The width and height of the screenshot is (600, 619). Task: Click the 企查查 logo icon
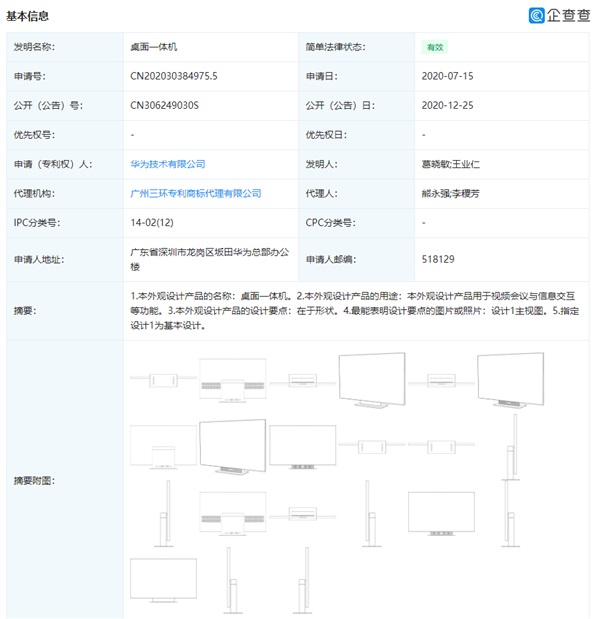[x=538, y=15]
